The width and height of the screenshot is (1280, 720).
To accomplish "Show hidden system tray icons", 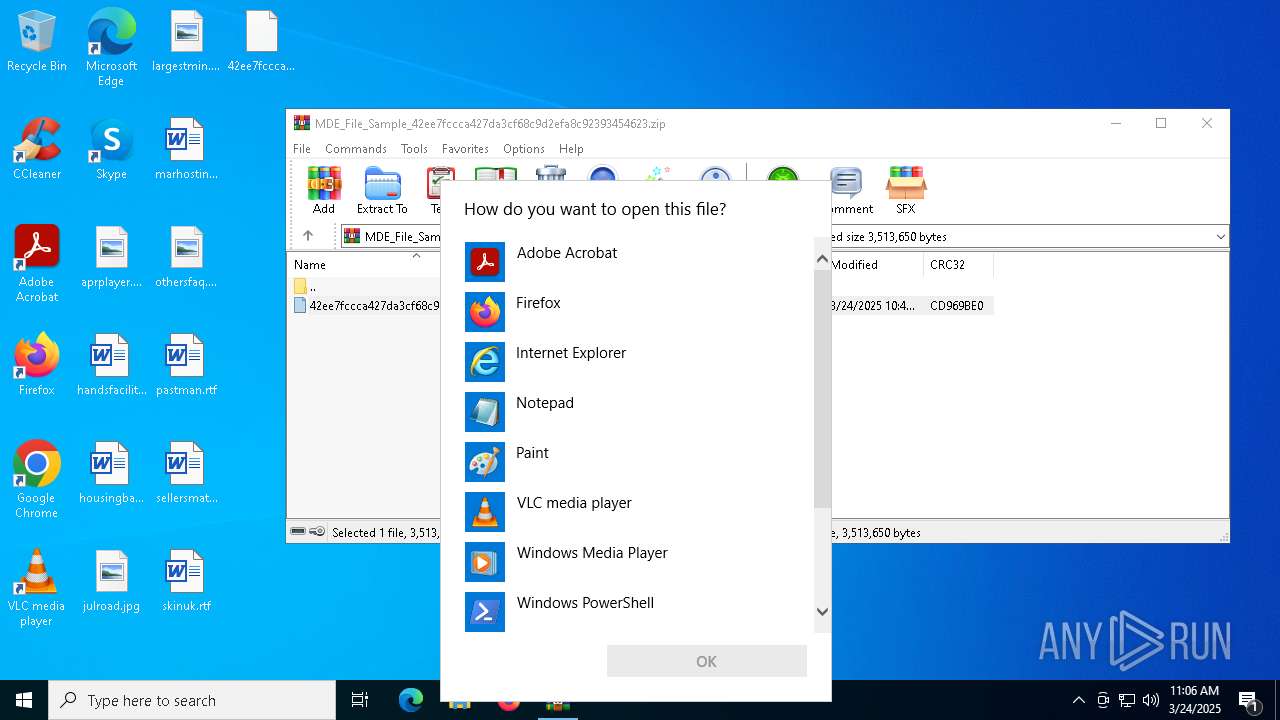I will [x=1078, y=700].
